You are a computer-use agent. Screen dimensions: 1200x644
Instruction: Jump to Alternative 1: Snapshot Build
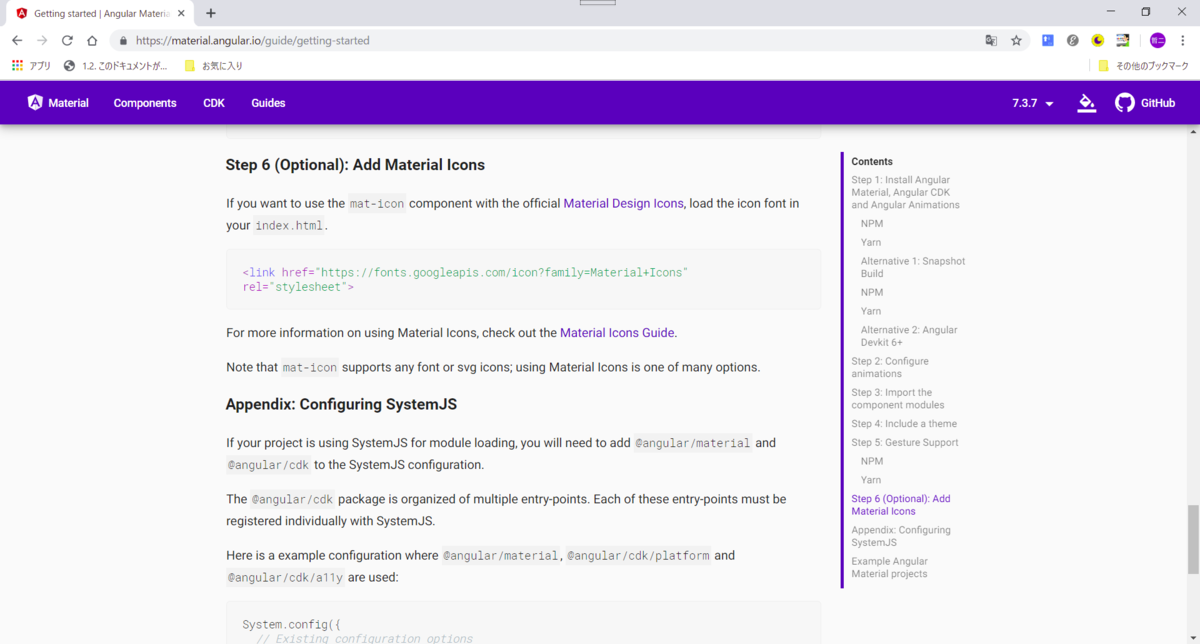click(x=913, y=267)
